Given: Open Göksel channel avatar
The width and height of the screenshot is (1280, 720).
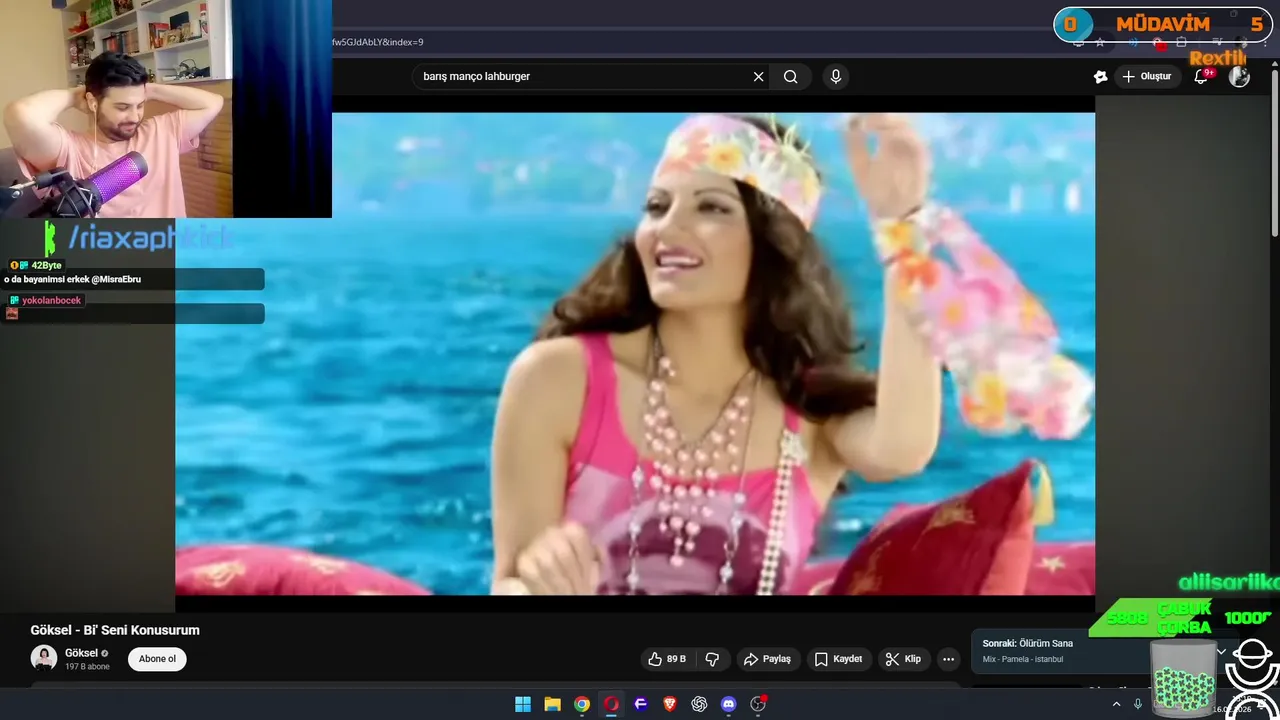Looking at the screenshot, I should click(44, 658).
